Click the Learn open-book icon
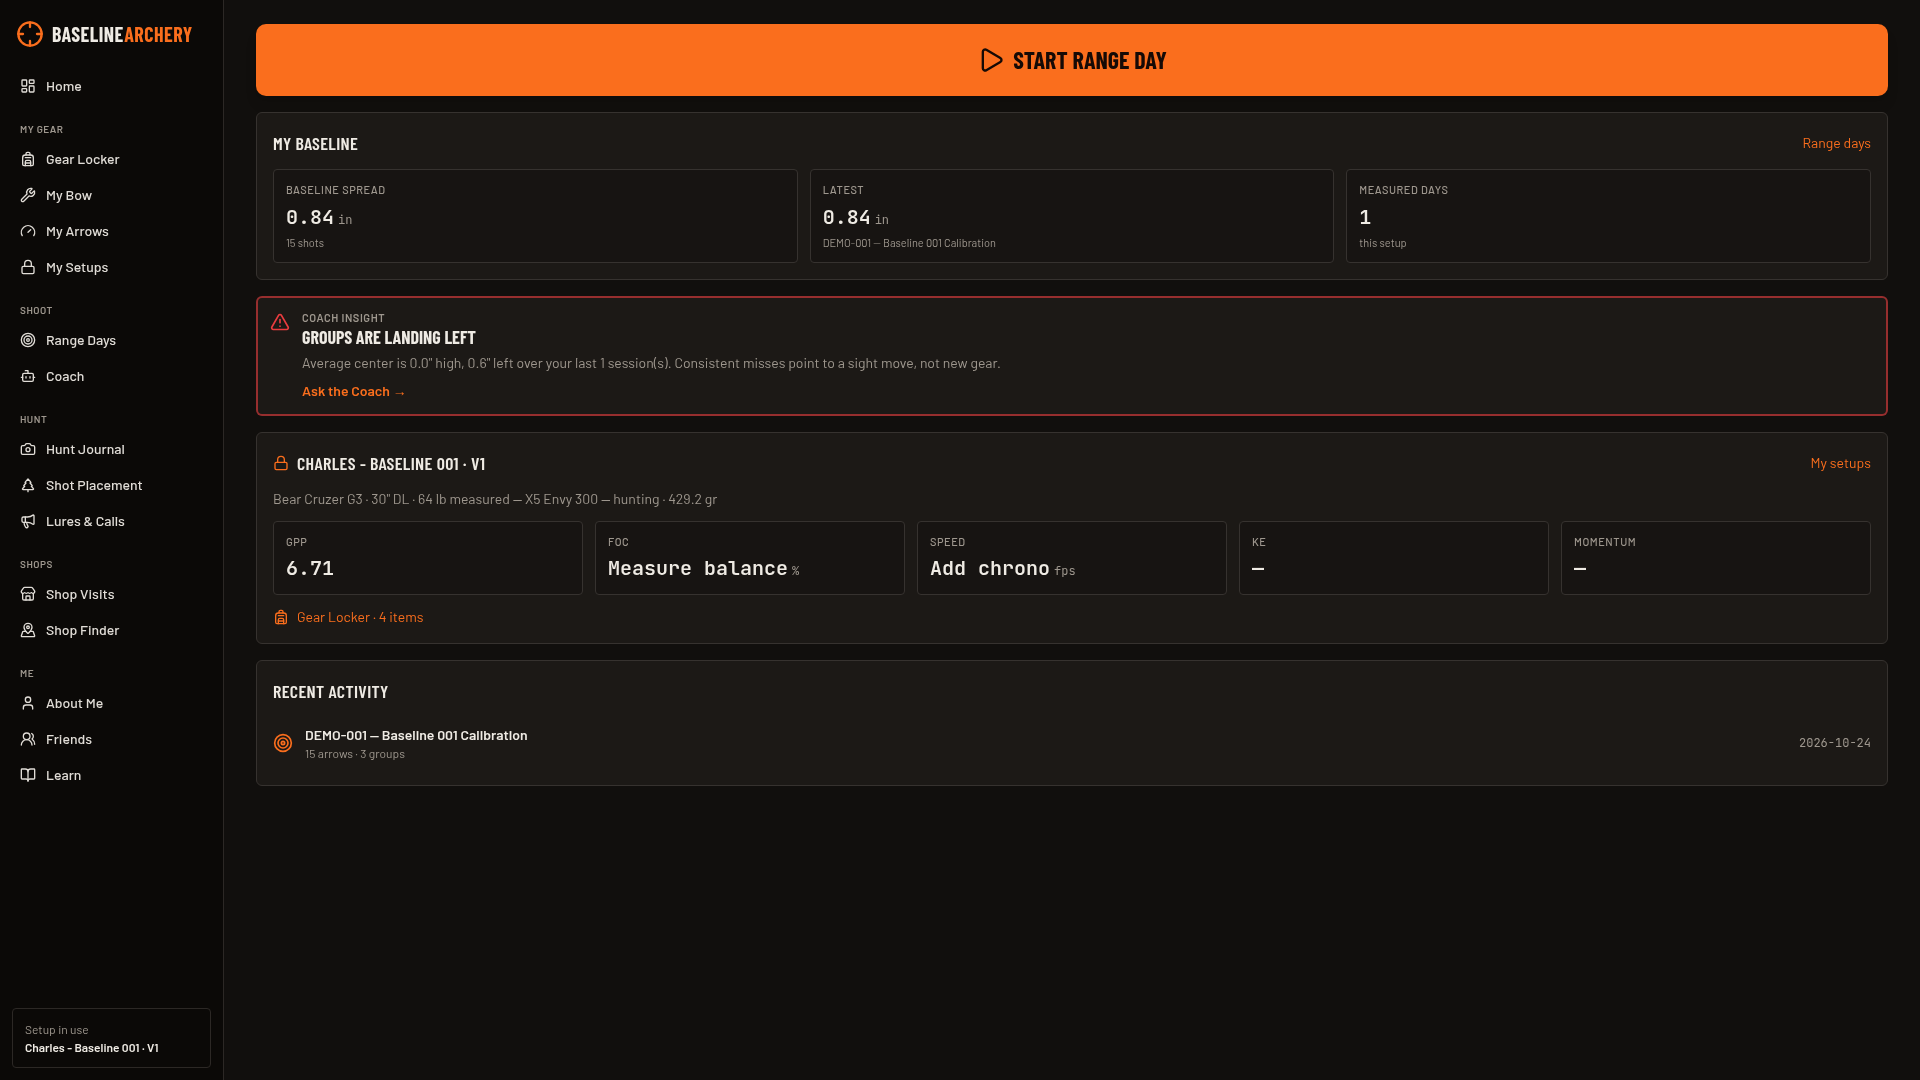The image size is (1920, 1080). 28,775
